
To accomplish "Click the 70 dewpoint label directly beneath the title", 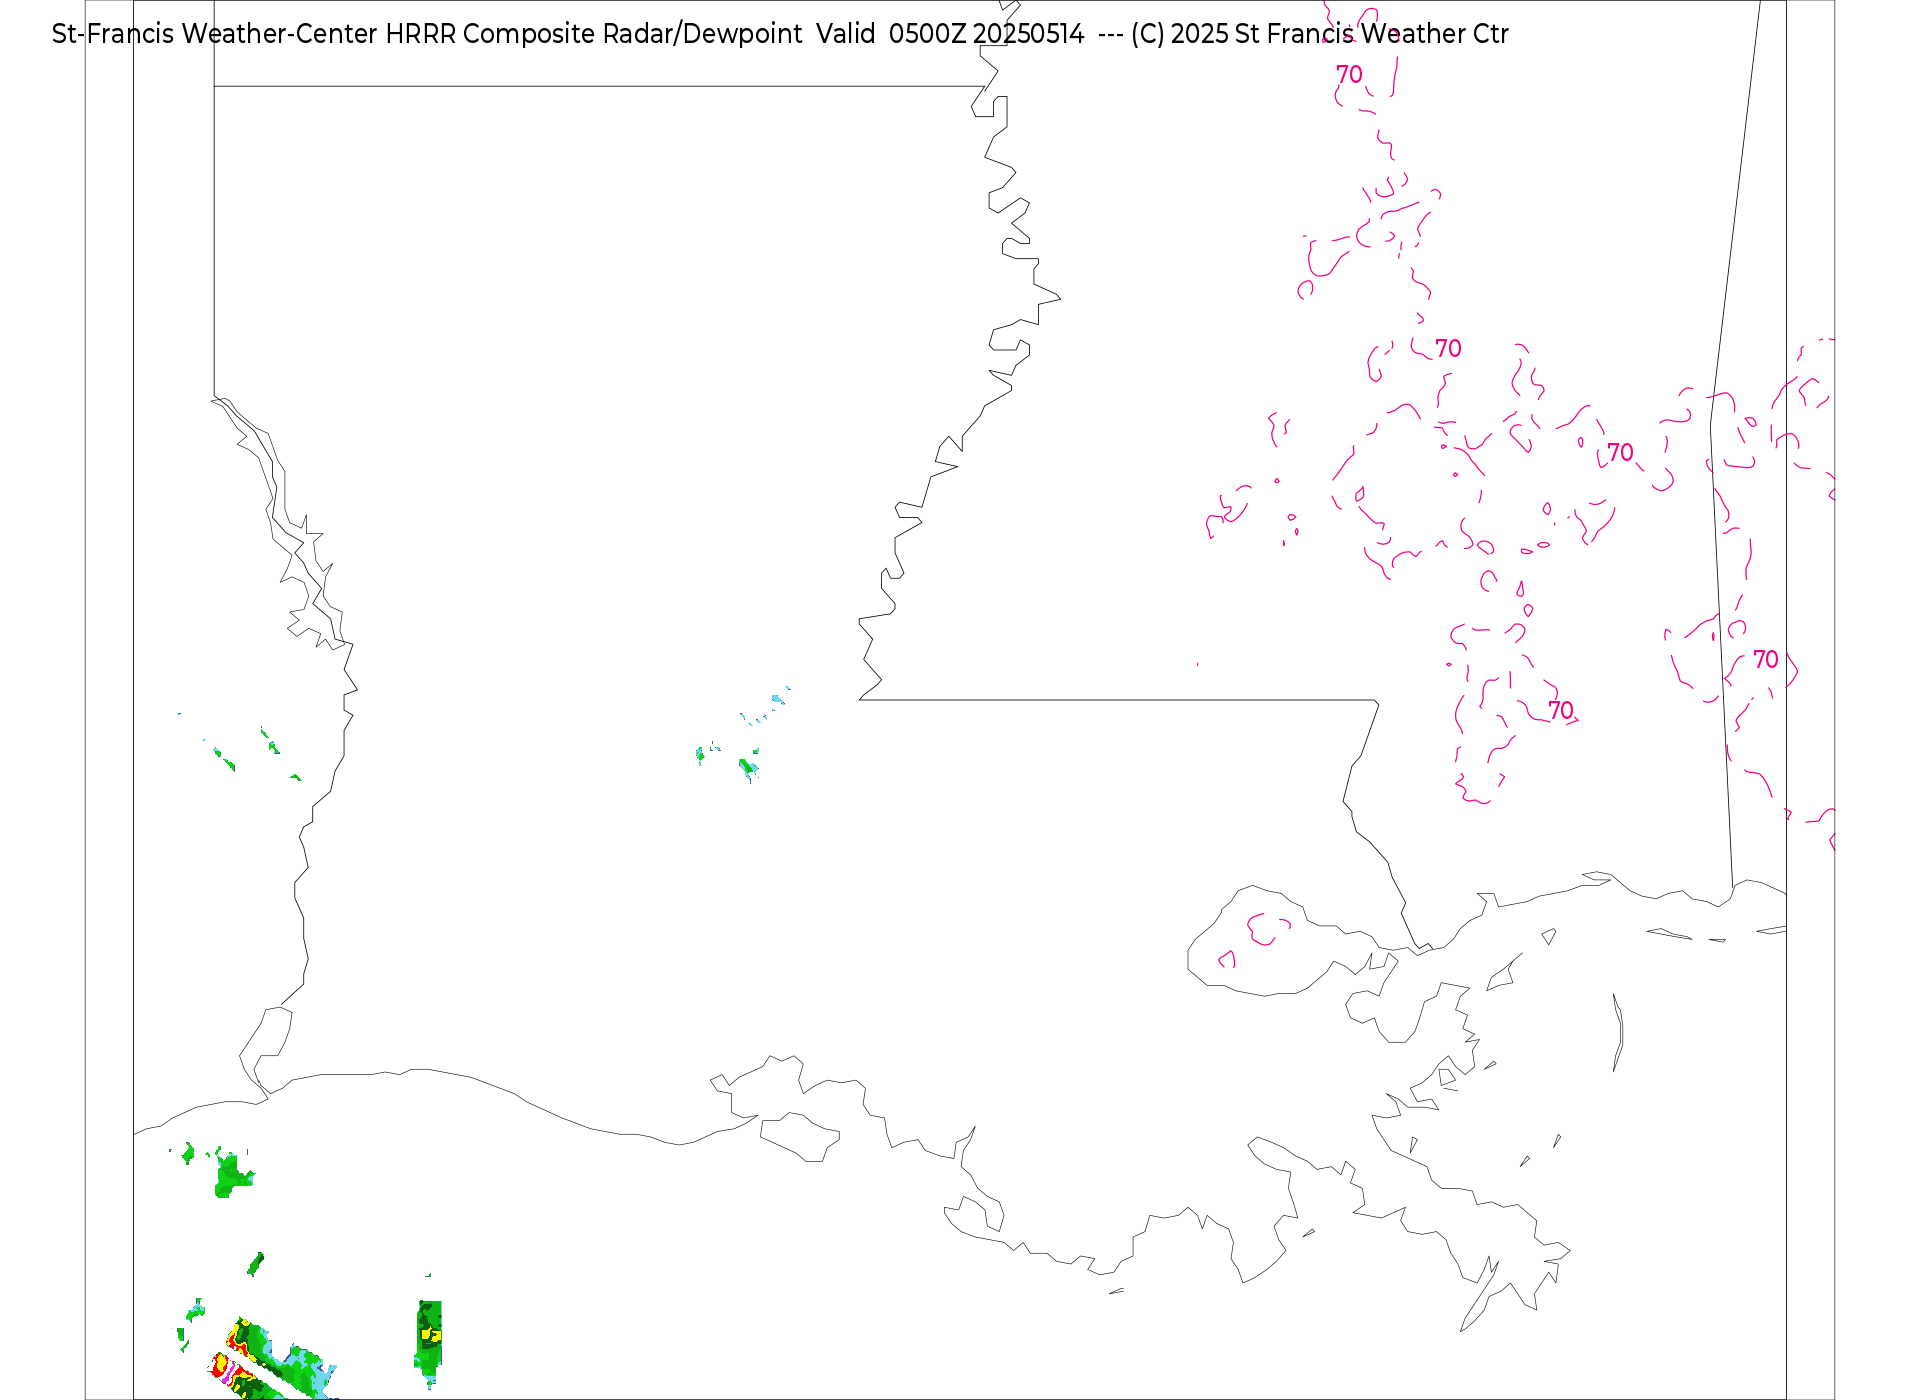I will pos(1349,75).
